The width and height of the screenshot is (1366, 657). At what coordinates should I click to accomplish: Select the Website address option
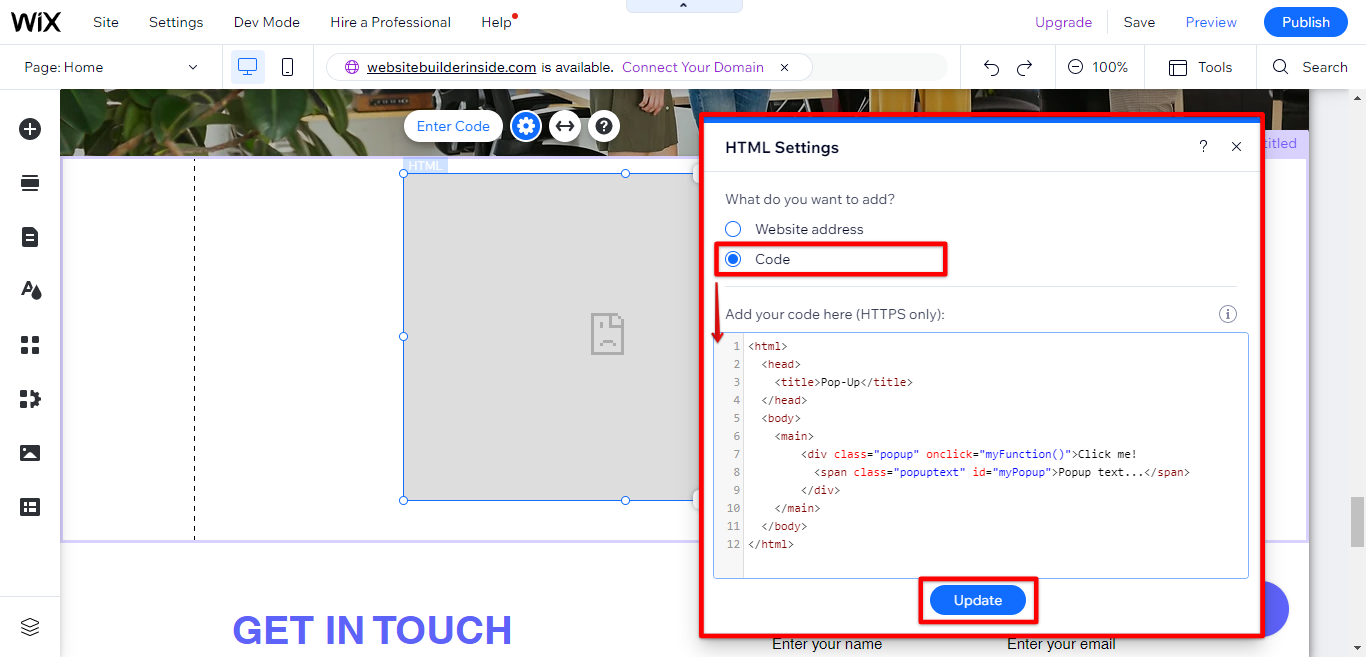click(x=733, y=228)
